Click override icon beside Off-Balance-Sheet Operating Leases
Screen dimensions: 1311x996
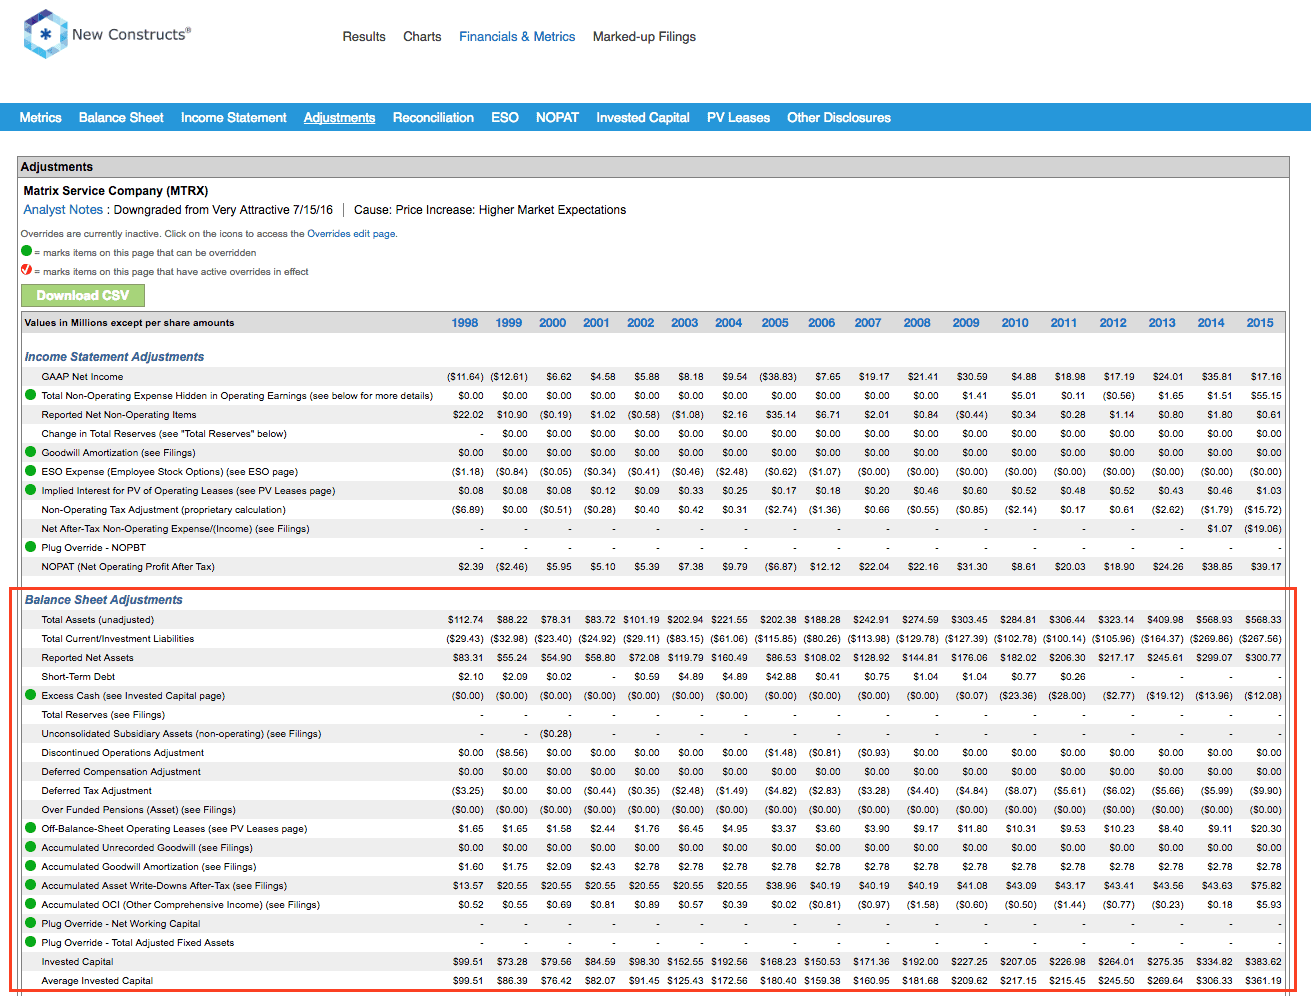30,828
